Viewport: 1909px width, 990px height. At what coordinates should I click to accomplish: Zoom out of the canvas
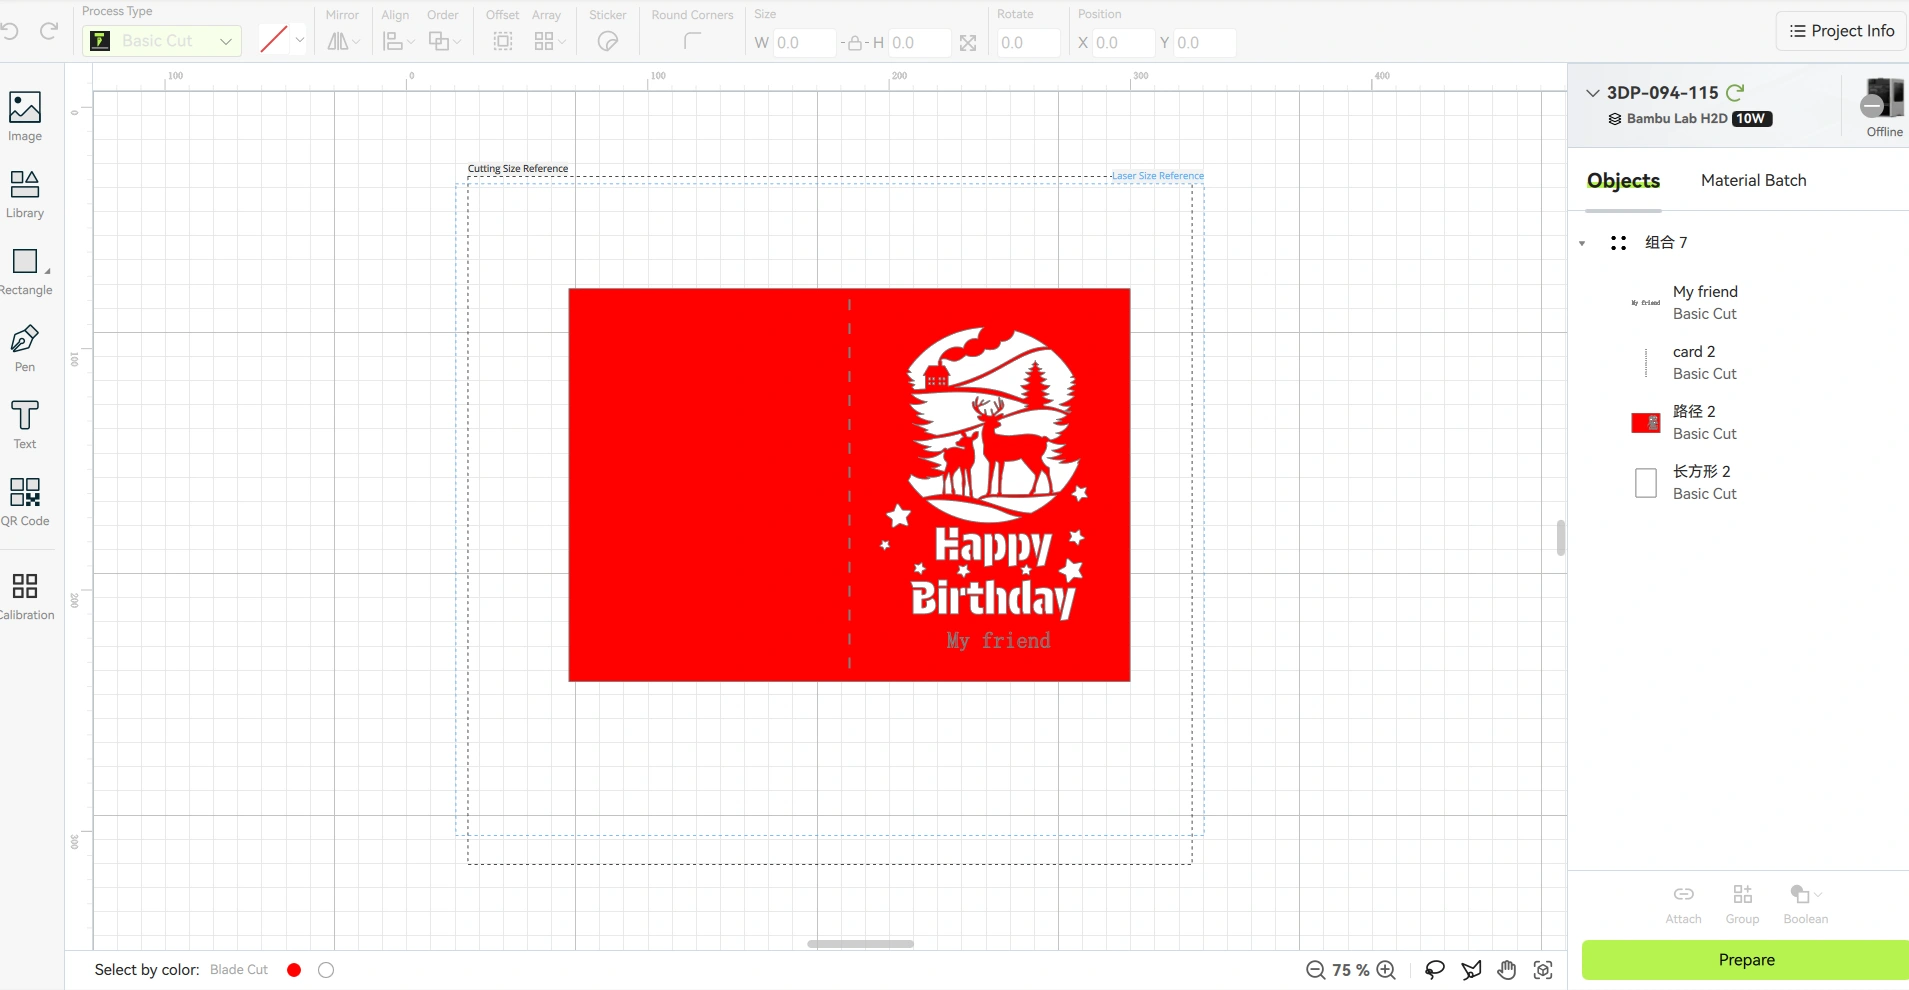click(1316, 970)
